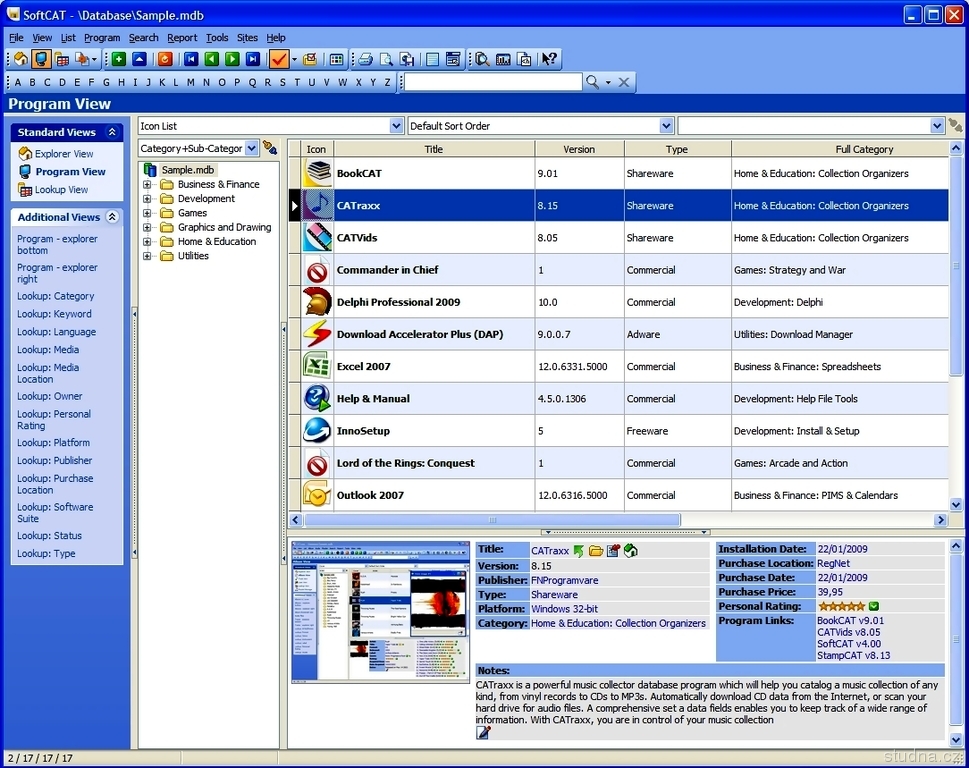969x768 pixels.
Task: Expand the Games folder in the tree
Action: [147, 213]
